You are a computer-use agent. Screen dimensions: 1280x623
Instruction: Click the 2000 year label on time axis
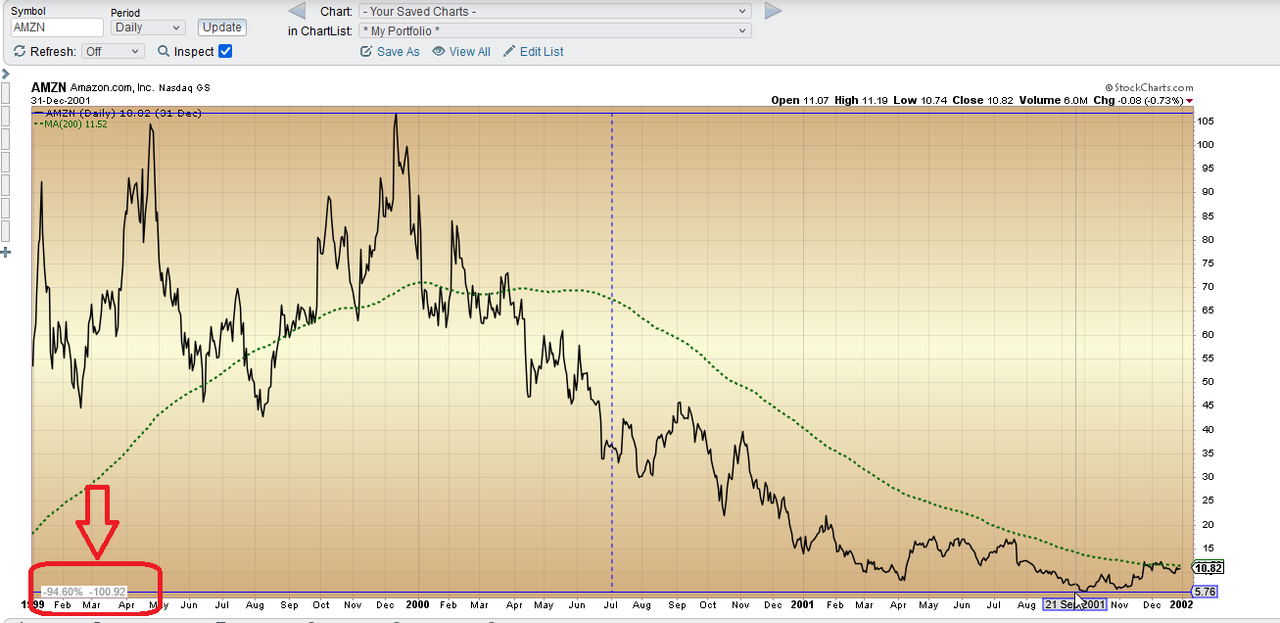[x=418, y=605]
